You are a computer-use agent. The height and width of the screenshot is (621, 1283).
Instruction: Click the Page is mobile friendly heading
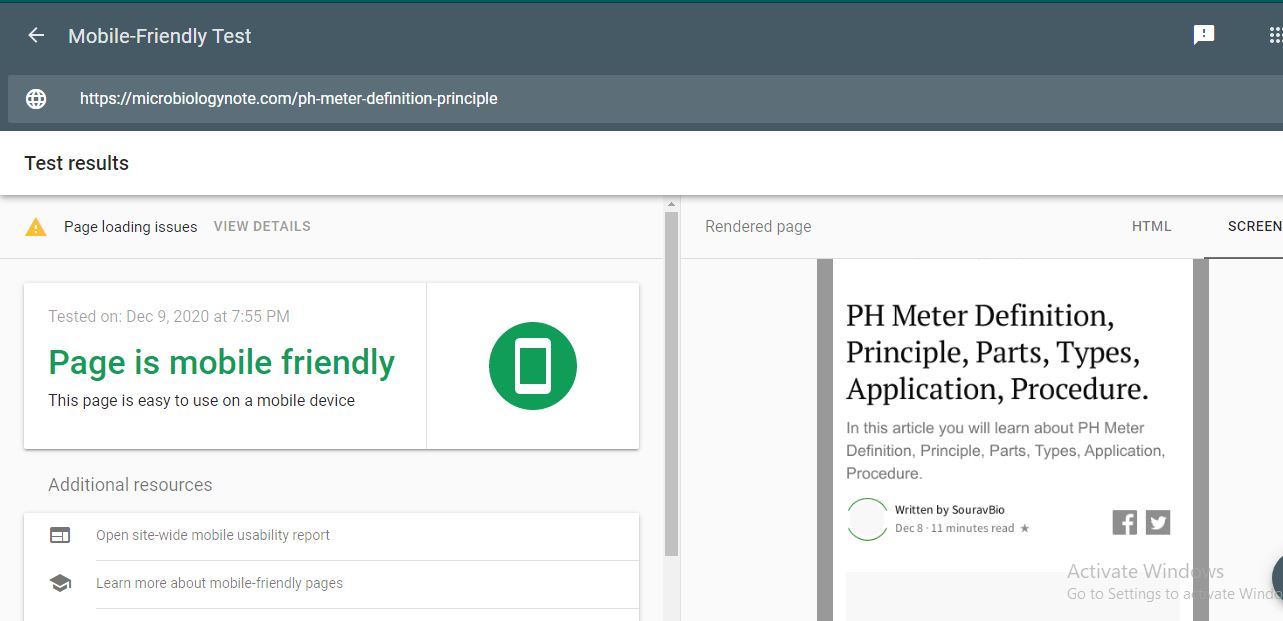click(222, 362)
